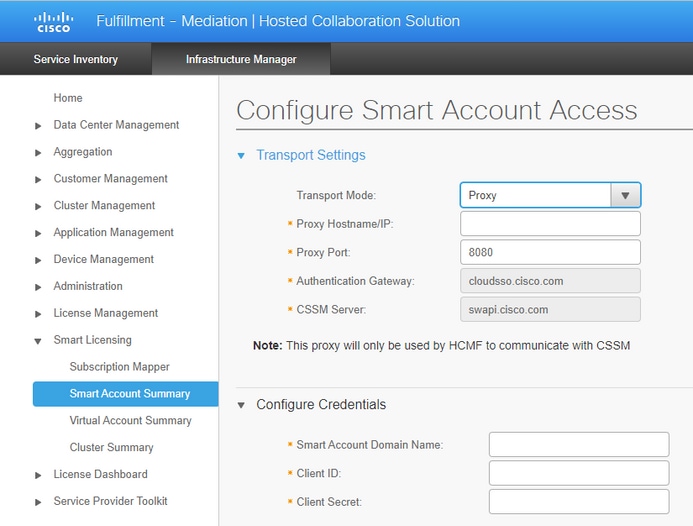
Task: Expand the Application Management arrow
Action: click(x=38, y=233)
